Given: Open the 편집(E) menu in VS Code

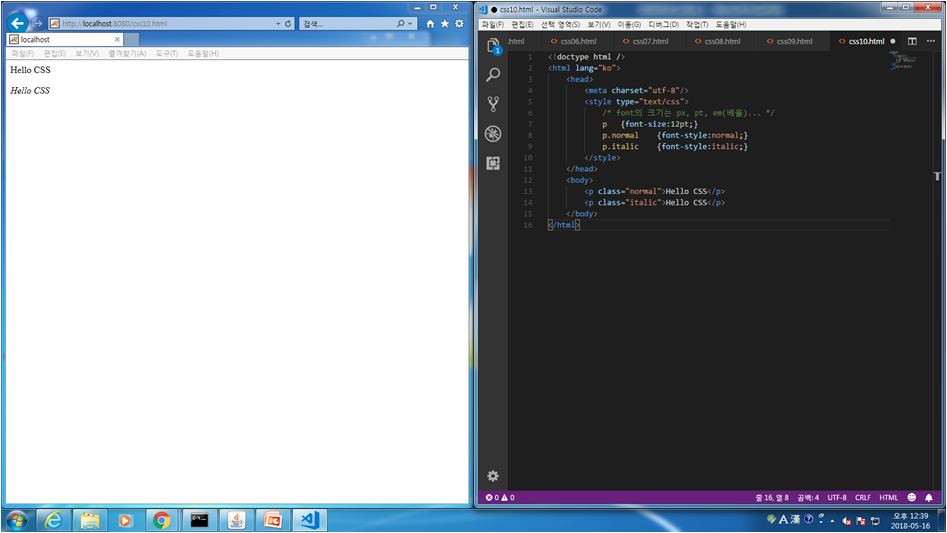Looking at the screenshot, I should 522,25.
